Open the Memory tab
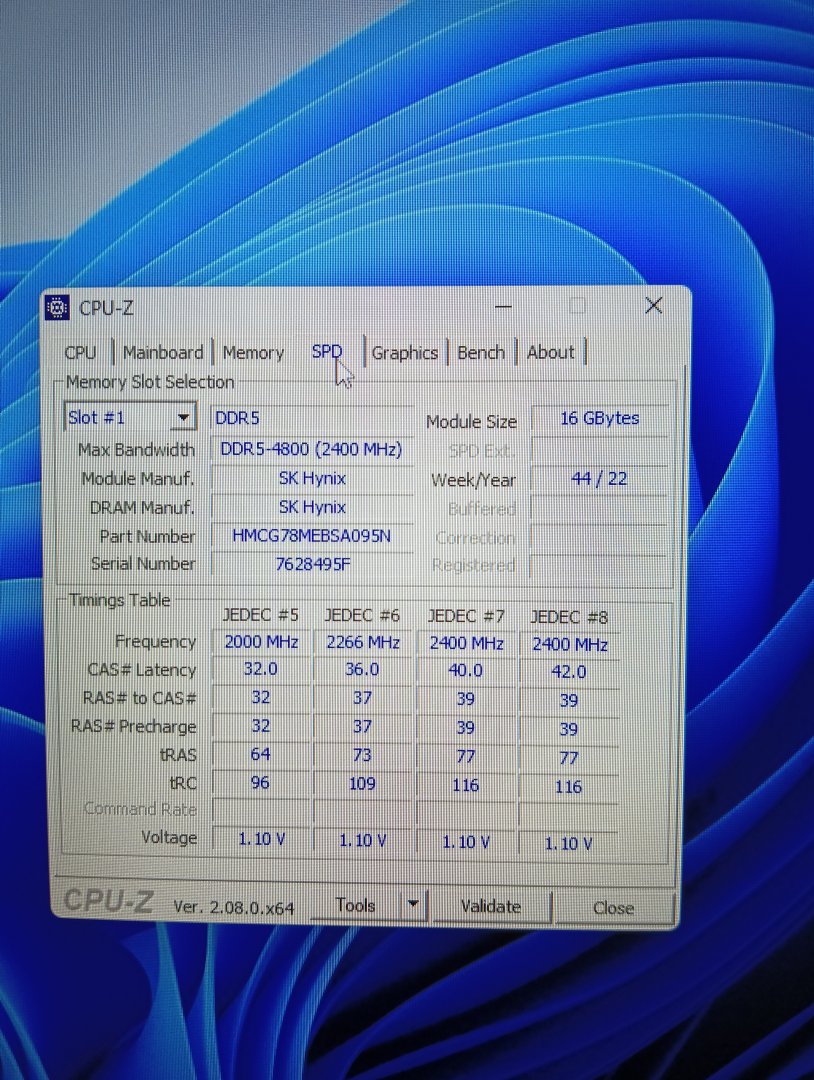 (253, 353)
